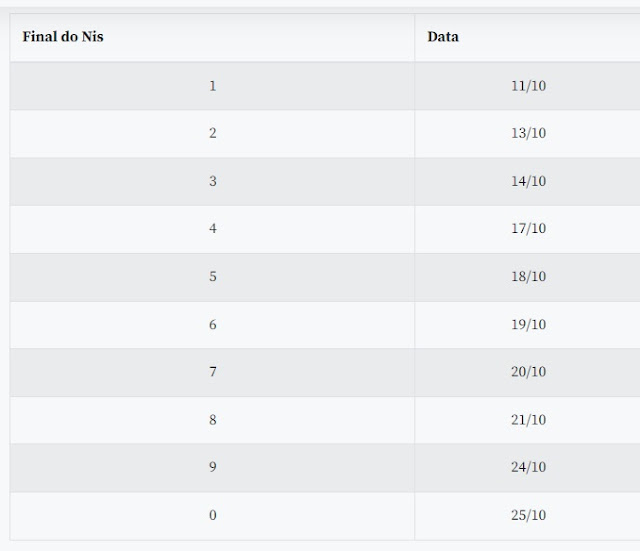This screenshot has height=551, width=640.
Task: Select the NIS ending 4 cell
Action: pyautogui.click(x=212, y=229)
